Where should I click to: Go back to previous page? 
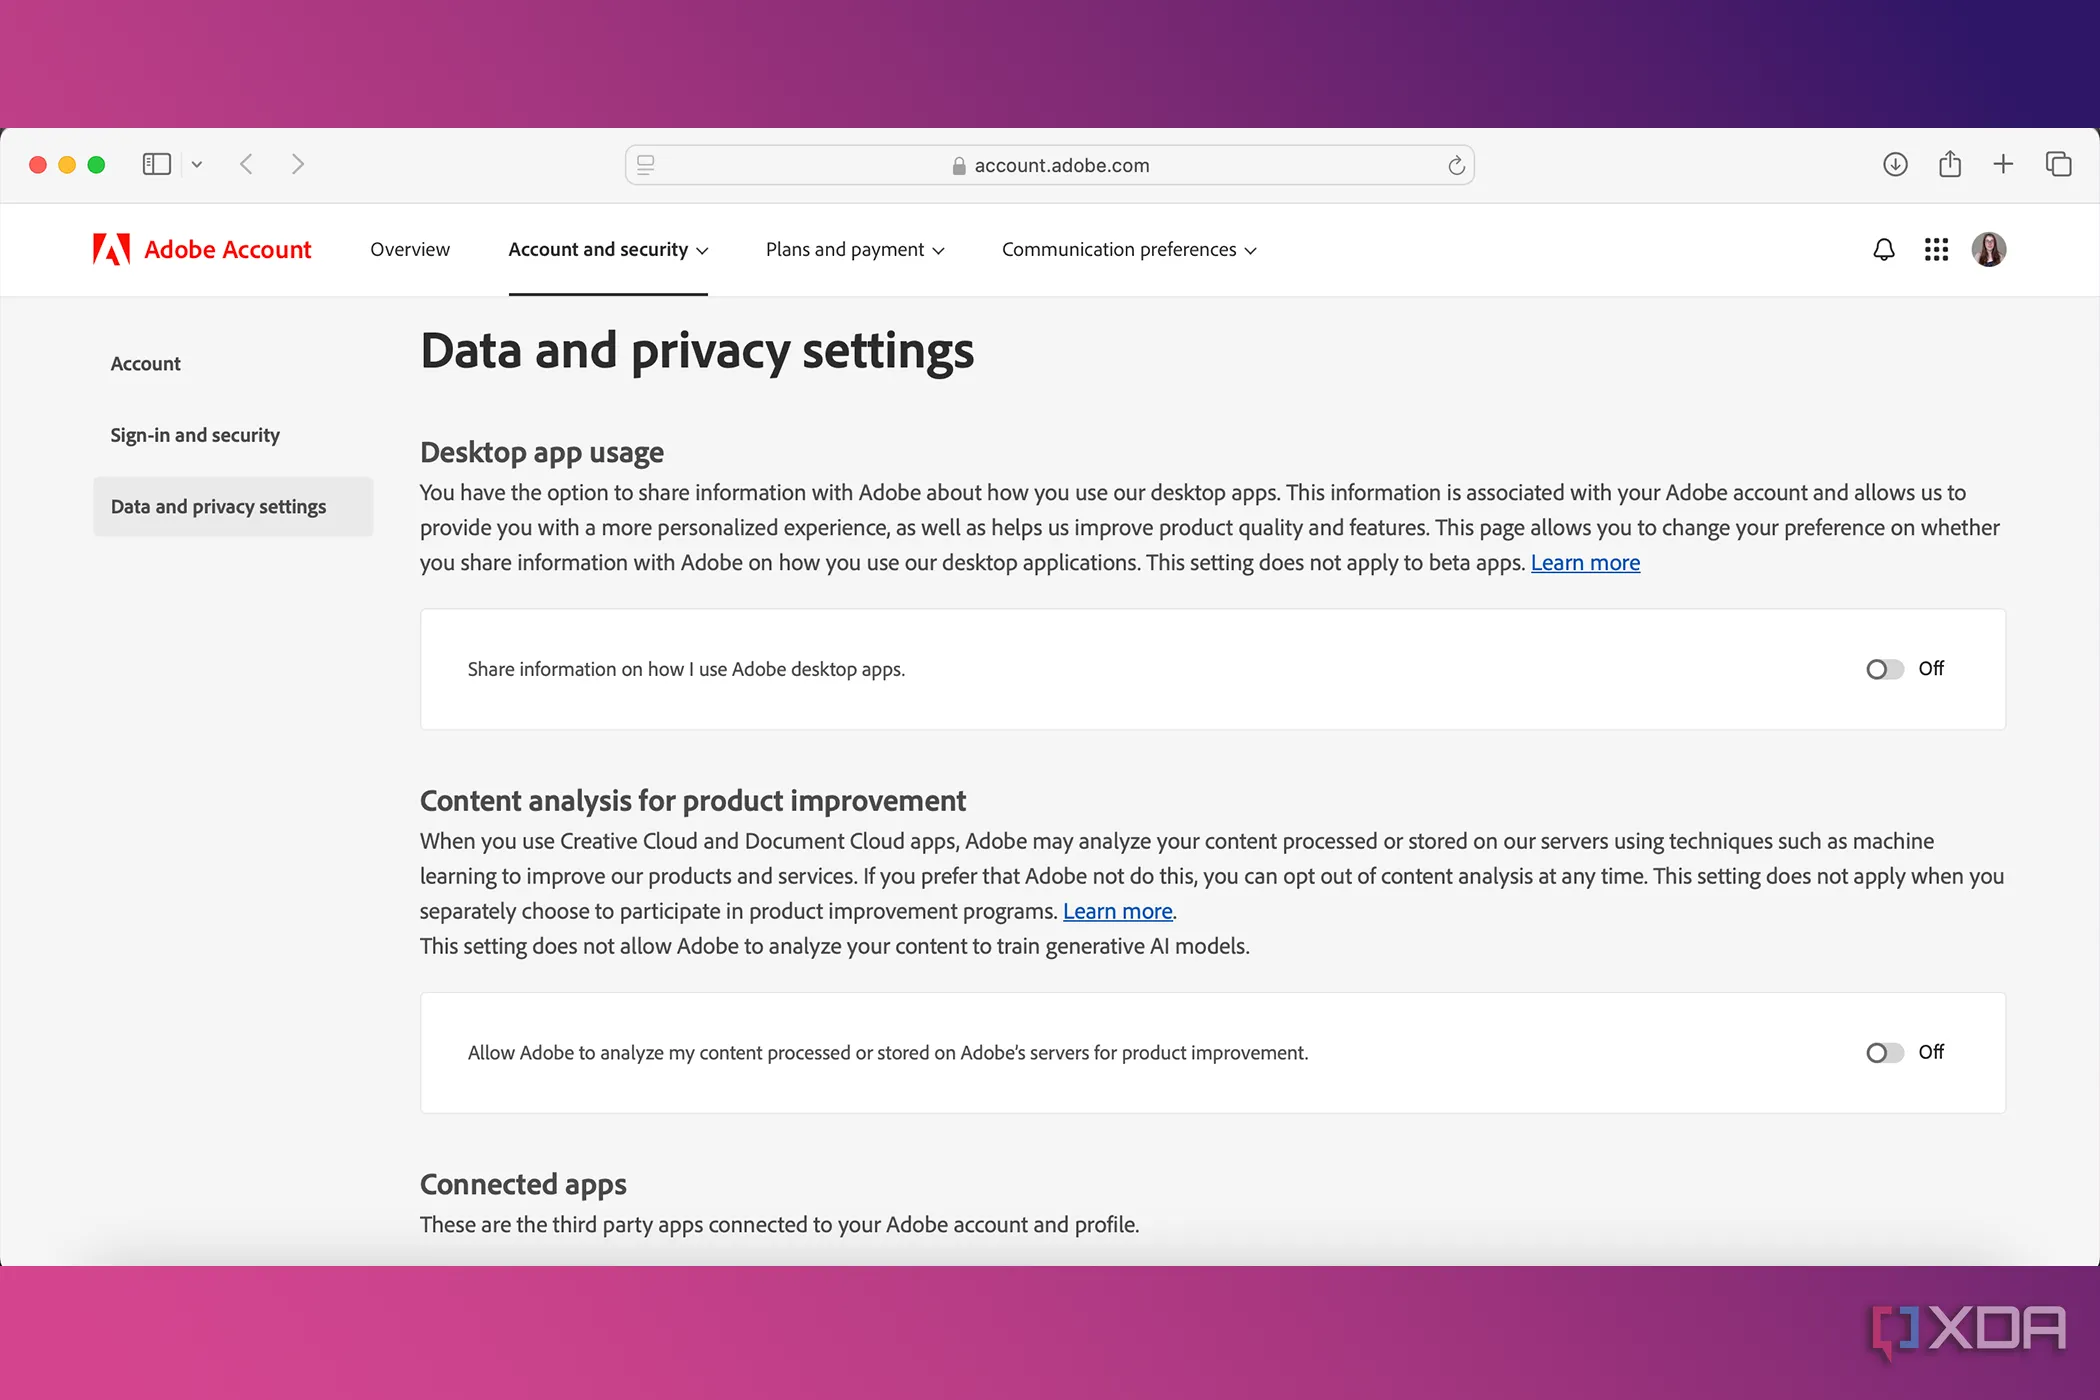pyautogui.click(x=247, y=164)
